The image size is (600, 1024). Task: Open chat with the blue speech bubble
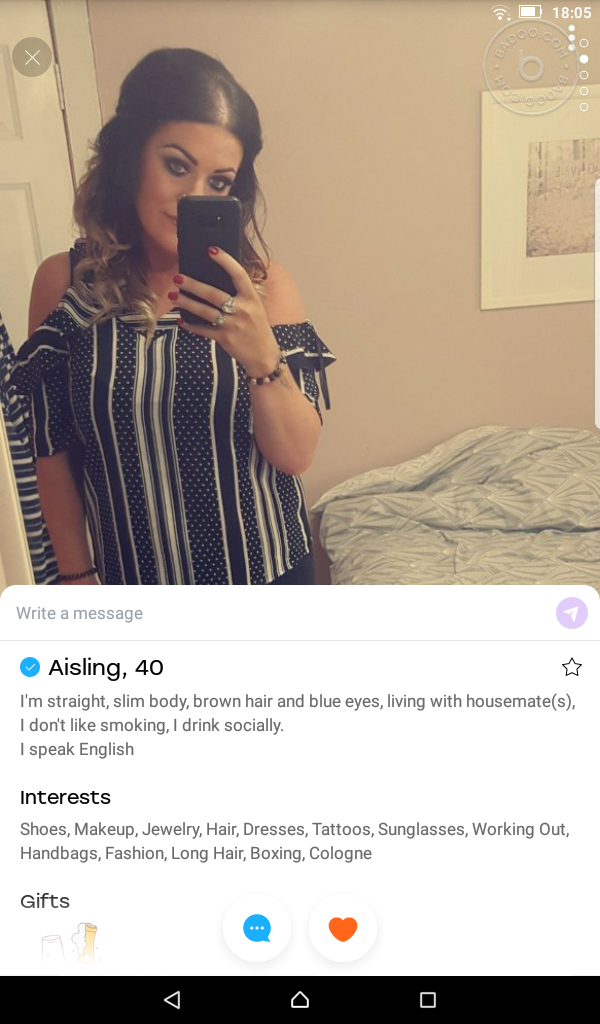pyautogui.click(x=257, y=928)
